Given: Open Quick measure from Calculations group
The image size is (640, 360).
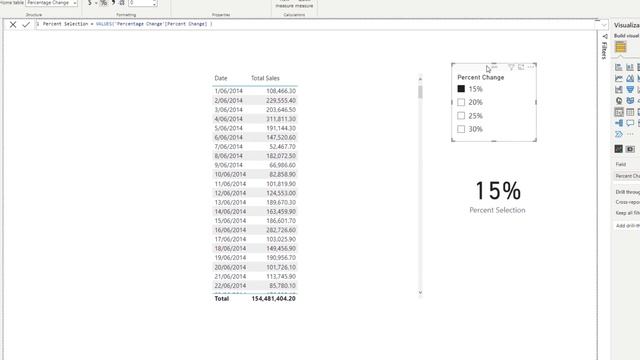Looking at the screenshot, I should [x=304, y=4].
